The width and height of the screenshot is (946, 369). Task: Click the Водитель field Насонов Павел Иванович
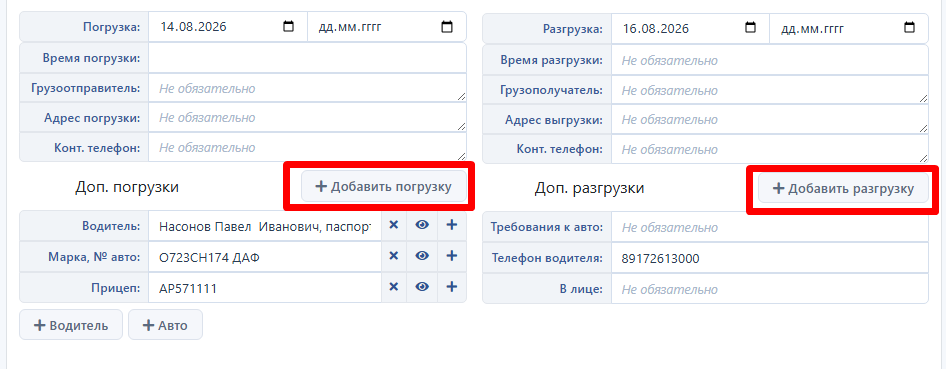[265, 226]
